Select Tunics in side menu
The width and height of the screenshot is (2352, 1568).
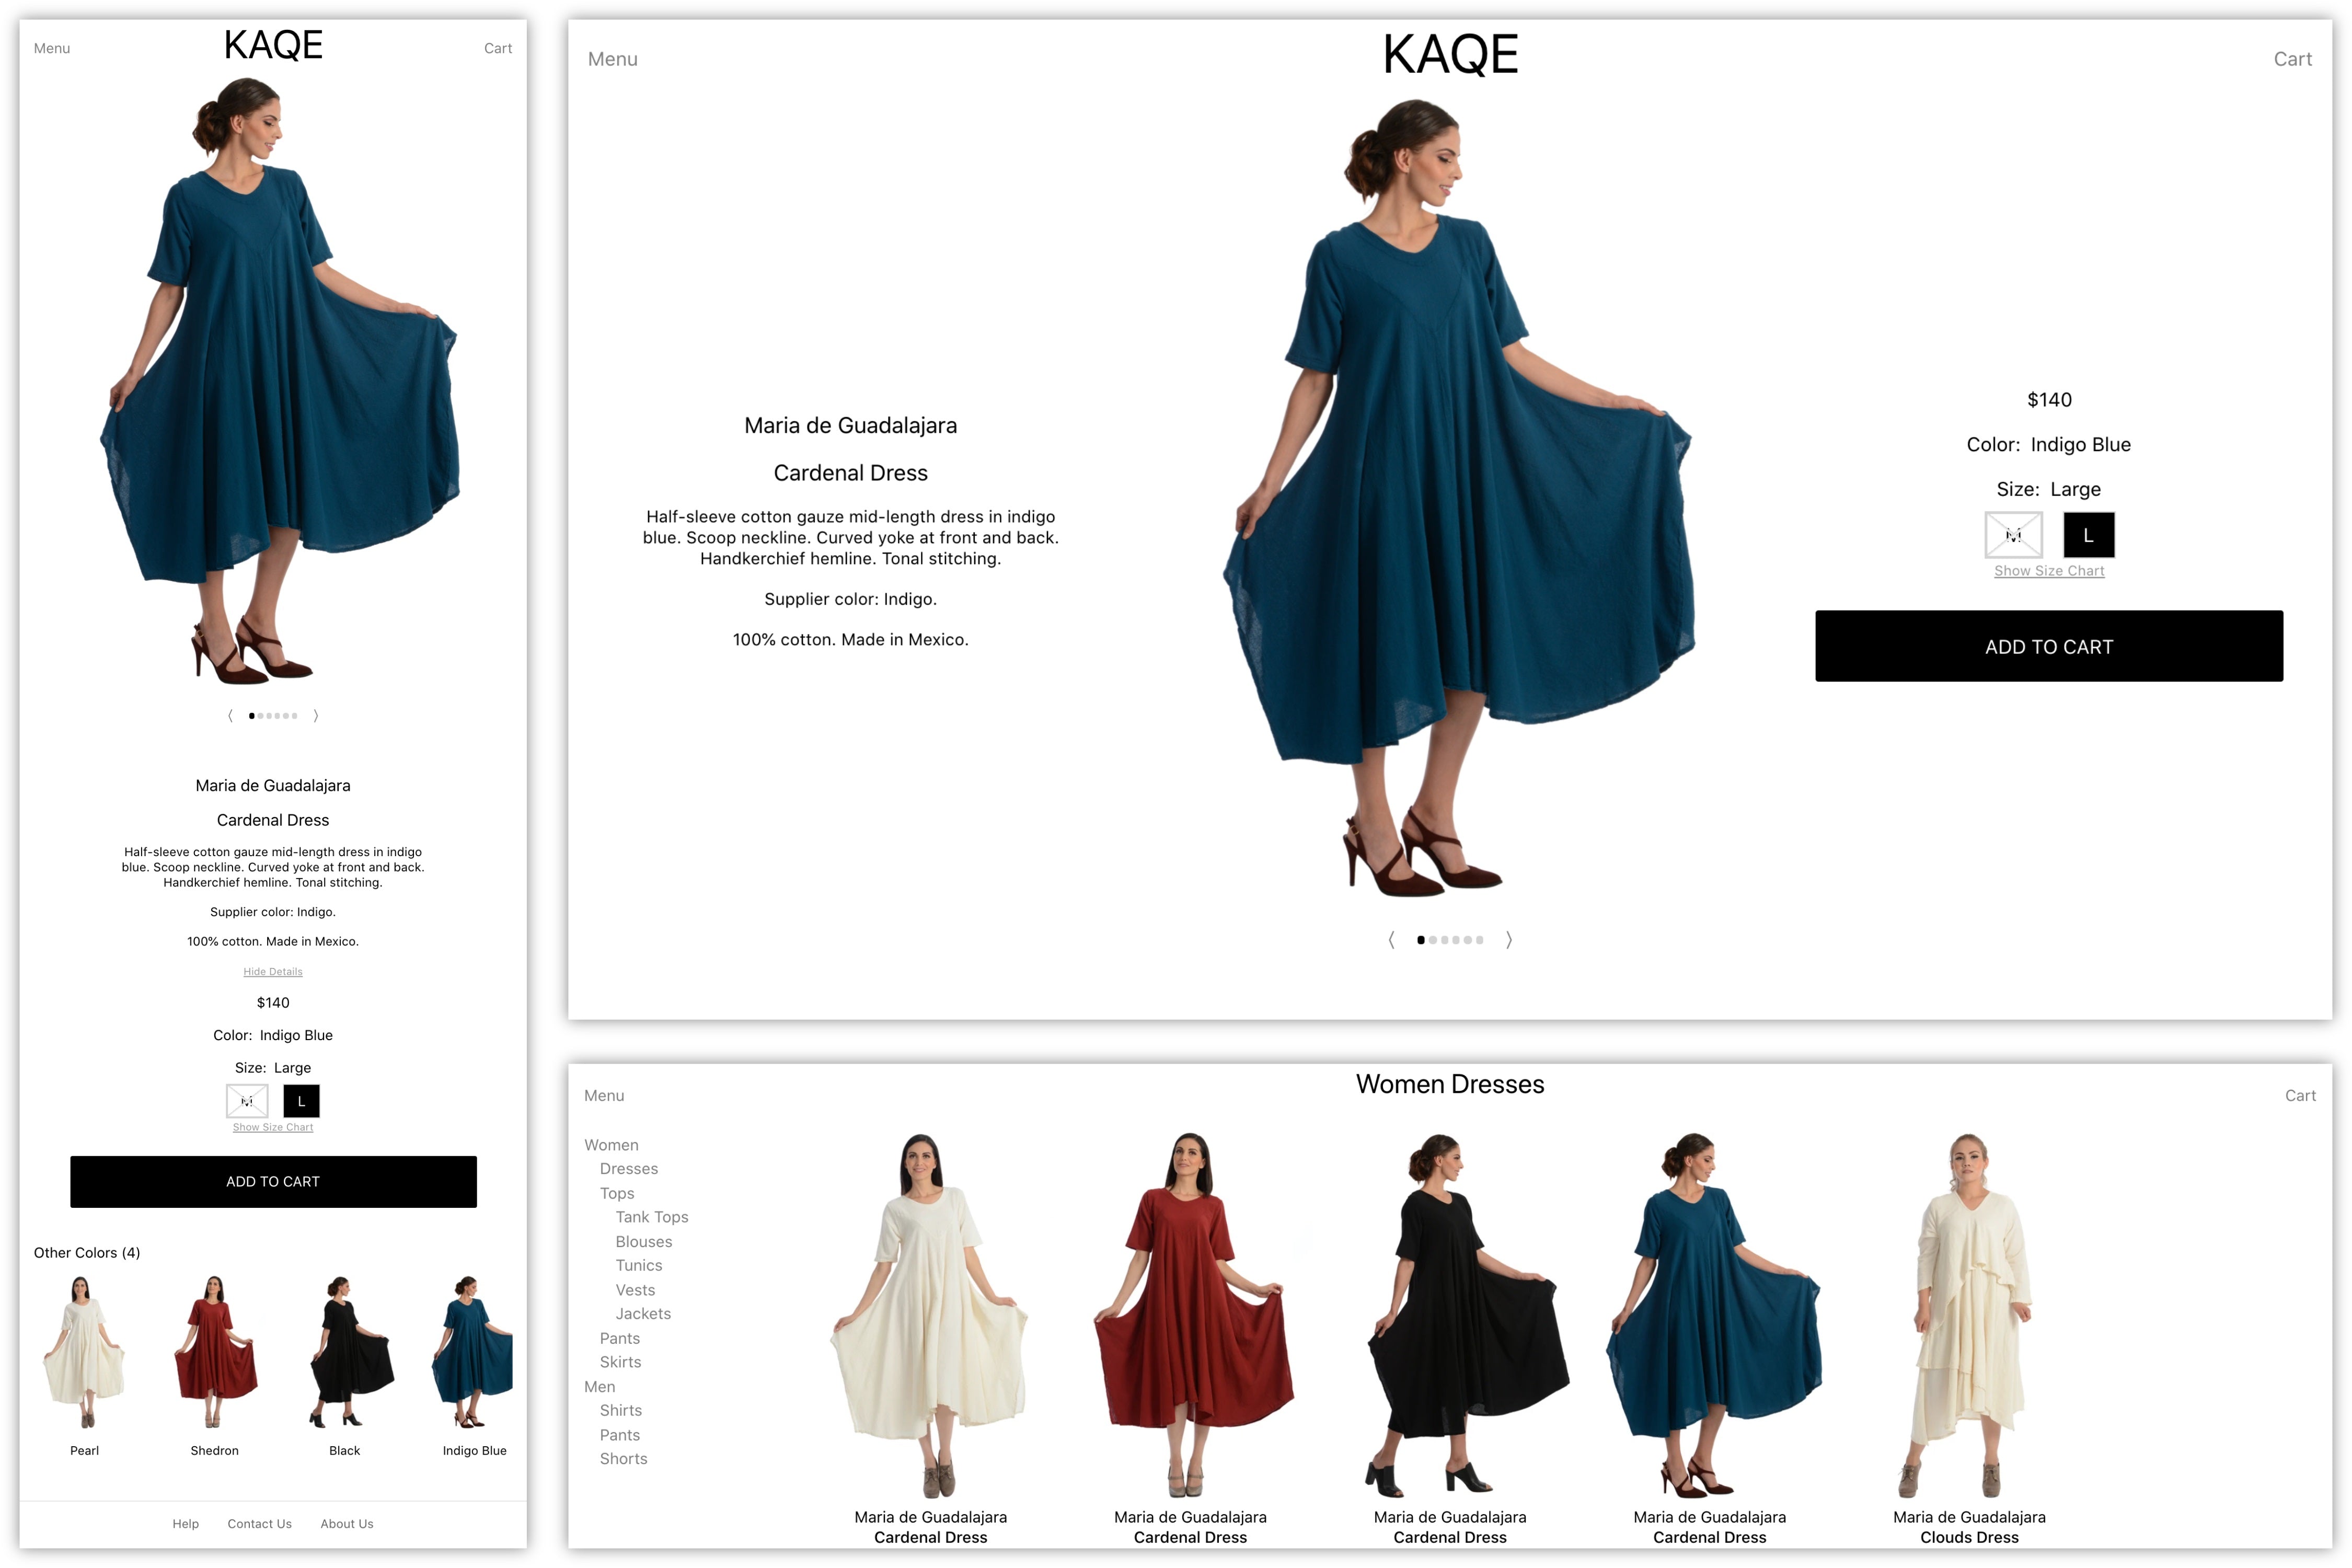coord(639,1266)
